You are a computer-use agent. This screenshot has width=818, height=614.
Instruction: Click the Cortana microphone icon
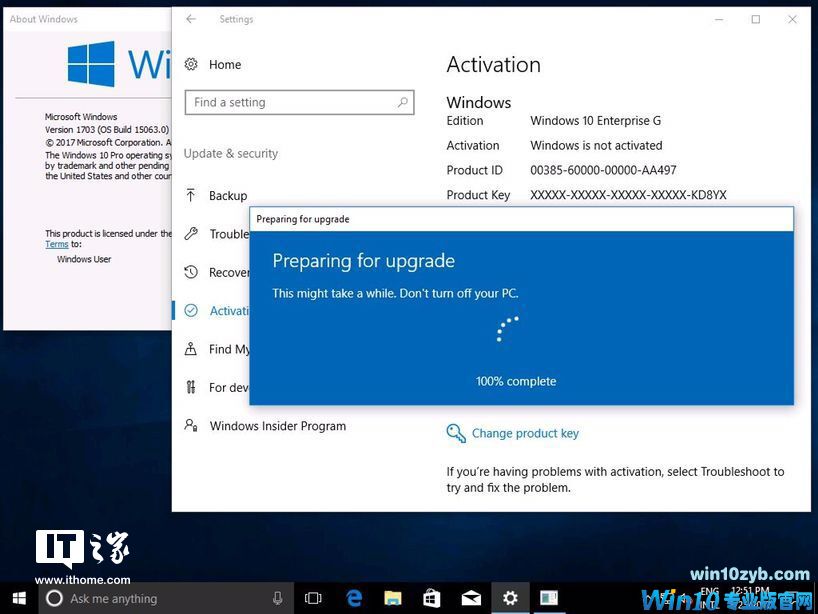(x=277, y=598)
